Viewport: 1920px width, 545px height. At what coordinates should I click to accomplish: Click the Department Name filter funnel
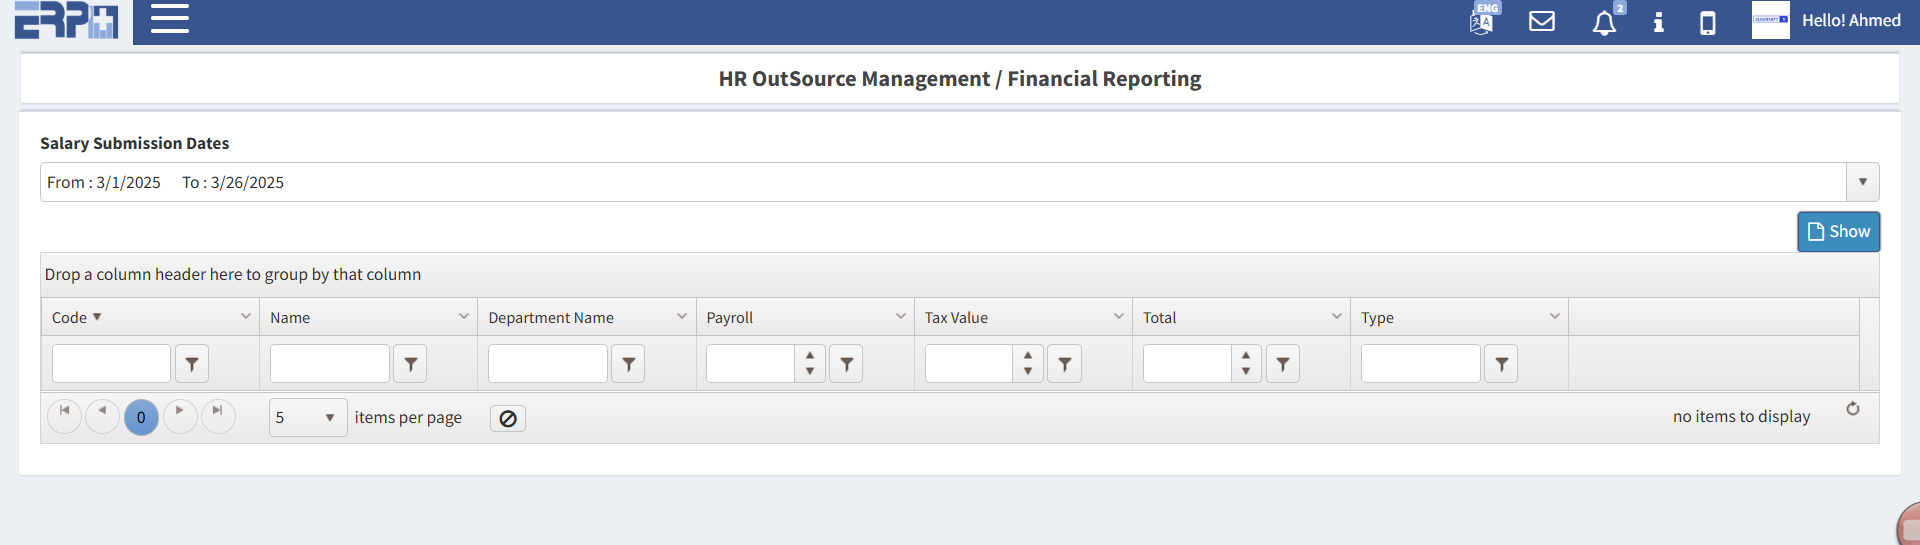point(628,364)
